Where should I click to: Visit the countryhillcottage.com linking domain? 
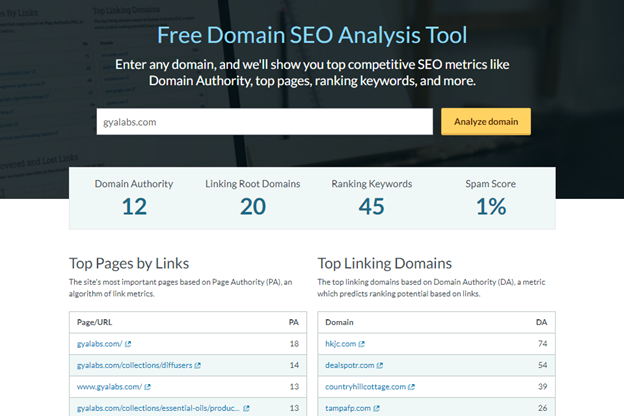pos(365,387)
